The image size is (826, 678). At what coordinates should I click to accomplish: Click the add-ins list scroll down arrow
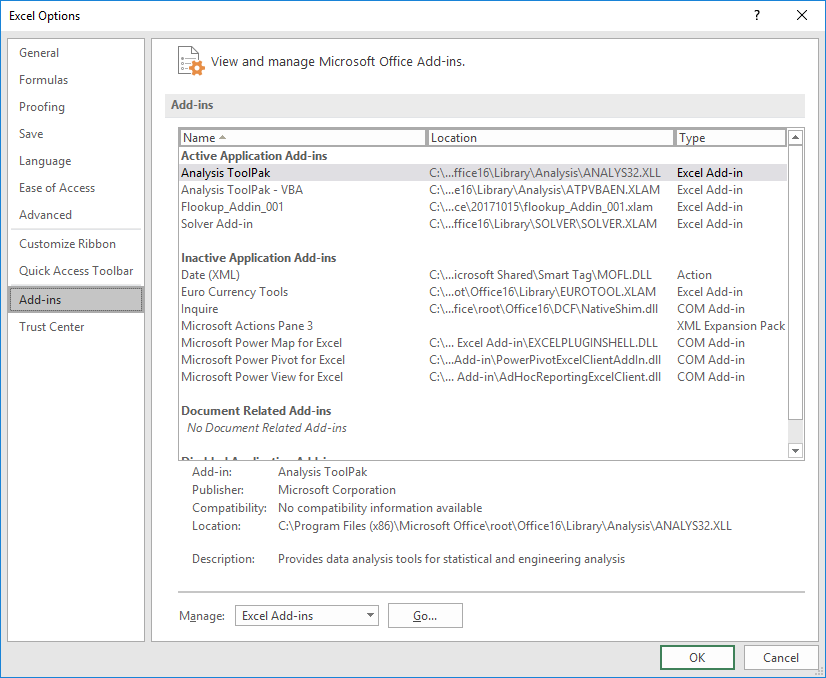click(795, 451)
